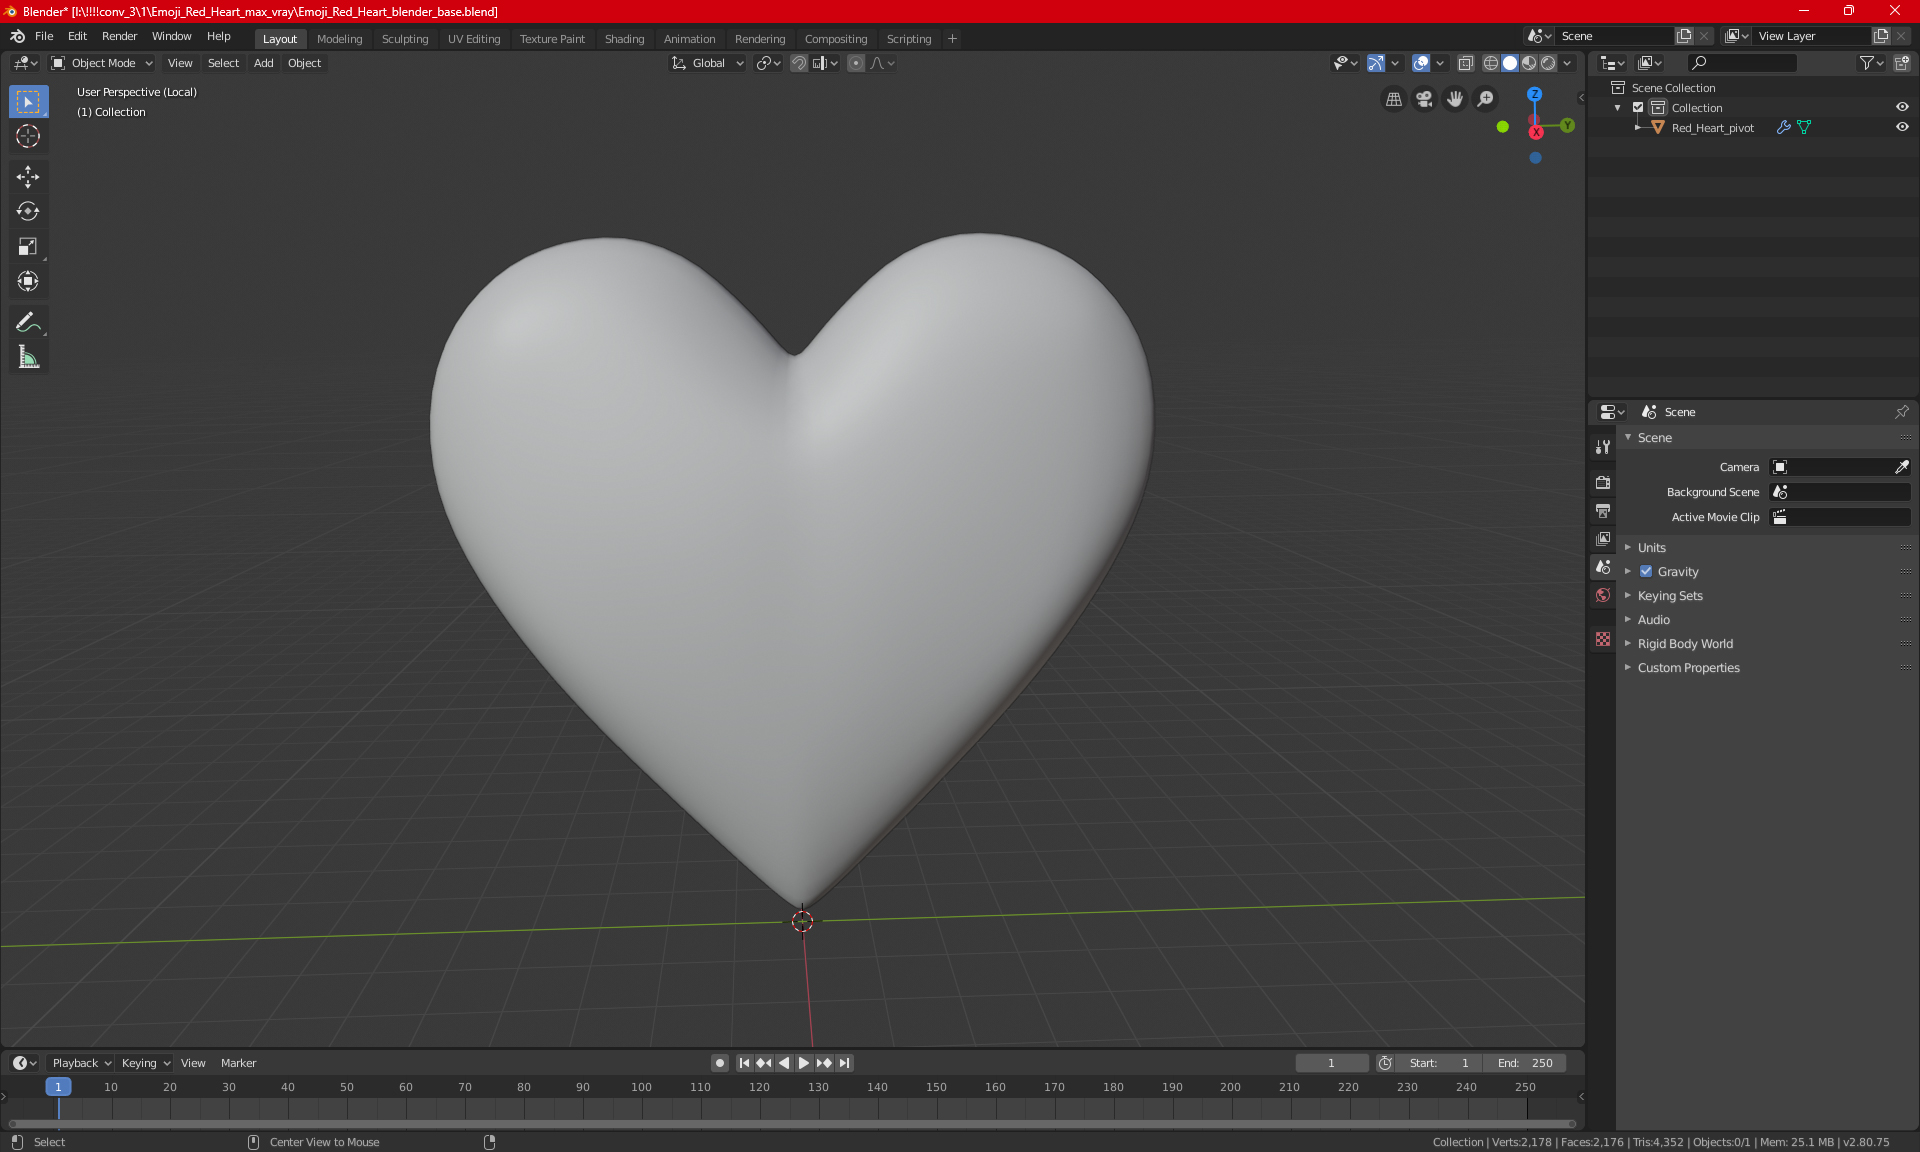Viewport: 1920px width, 1152px height.
Task: Click the zoom view magnifier icon
Action: coord(1486,99)
